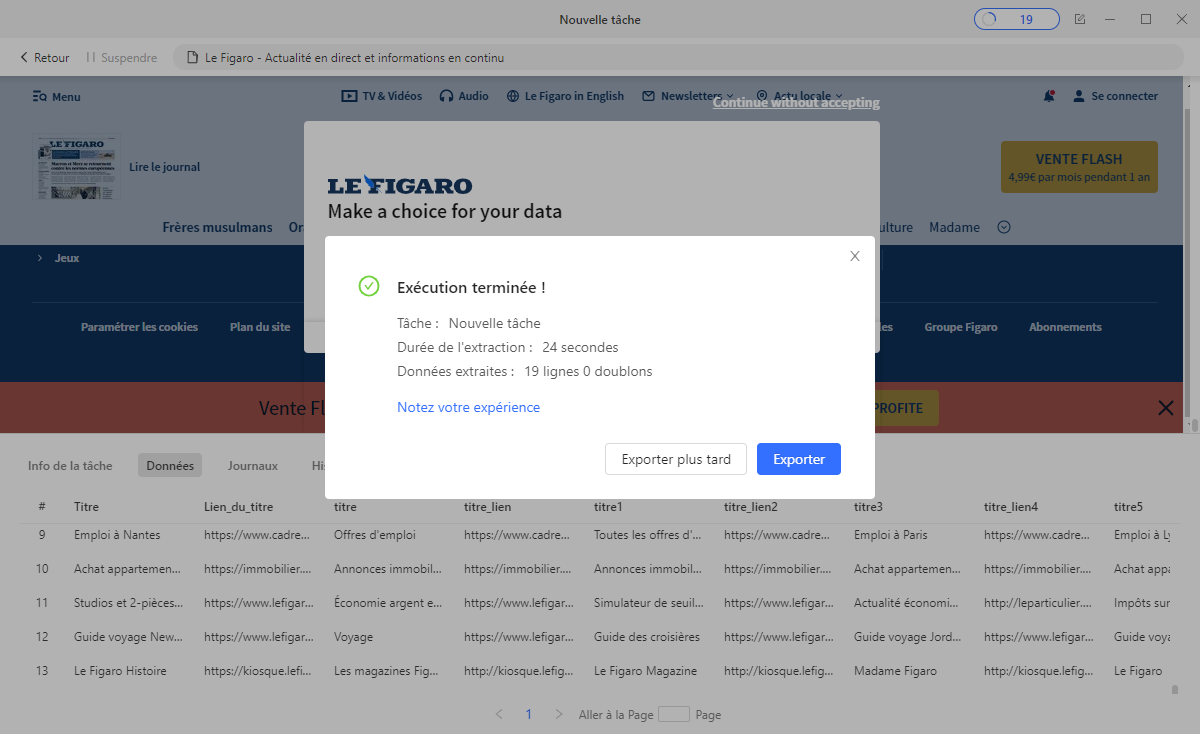Open the Audio headphones link

464,96
